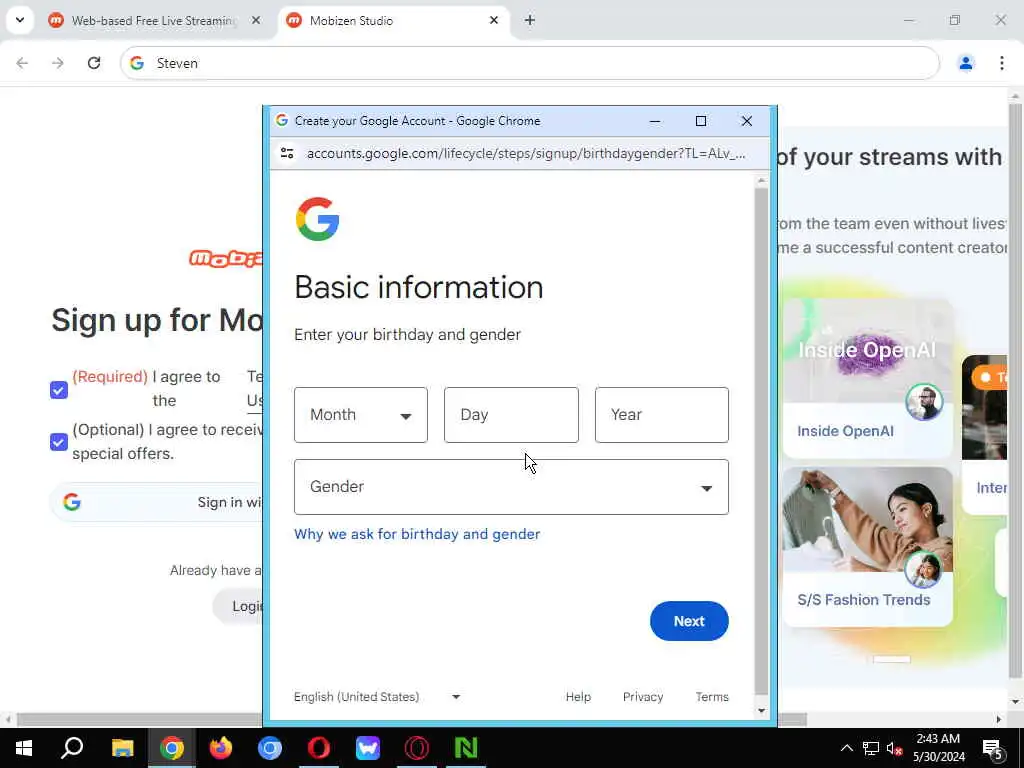Click the popup vertical scrollbar
The height and width of the screenshot is (768, 1024).
click(761, 442)
